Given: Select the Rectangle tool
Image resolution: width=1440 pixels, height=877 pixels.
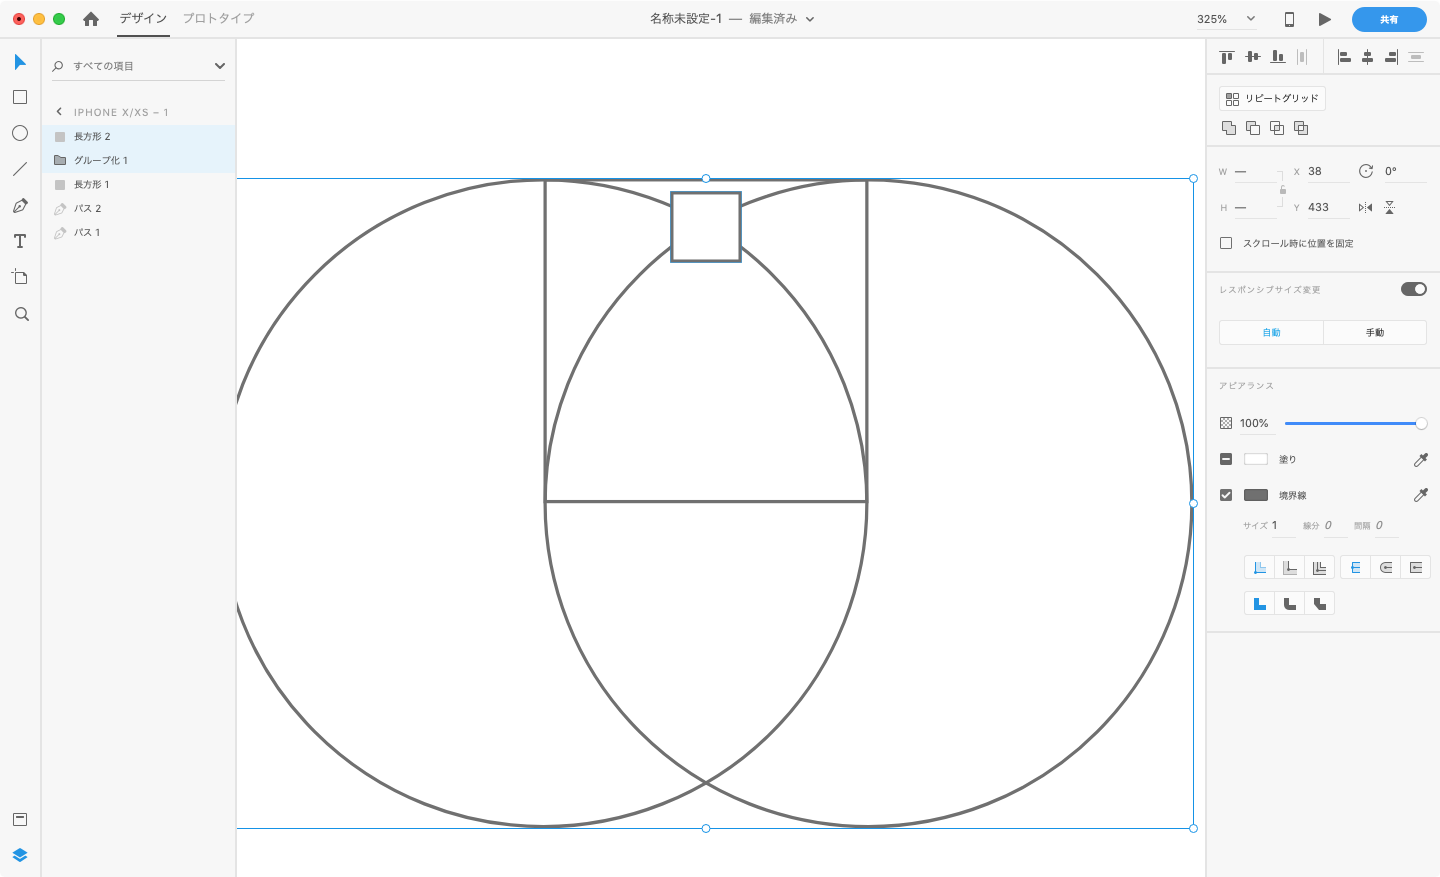Looking at the screenshot, I should (x=20, y=97).
